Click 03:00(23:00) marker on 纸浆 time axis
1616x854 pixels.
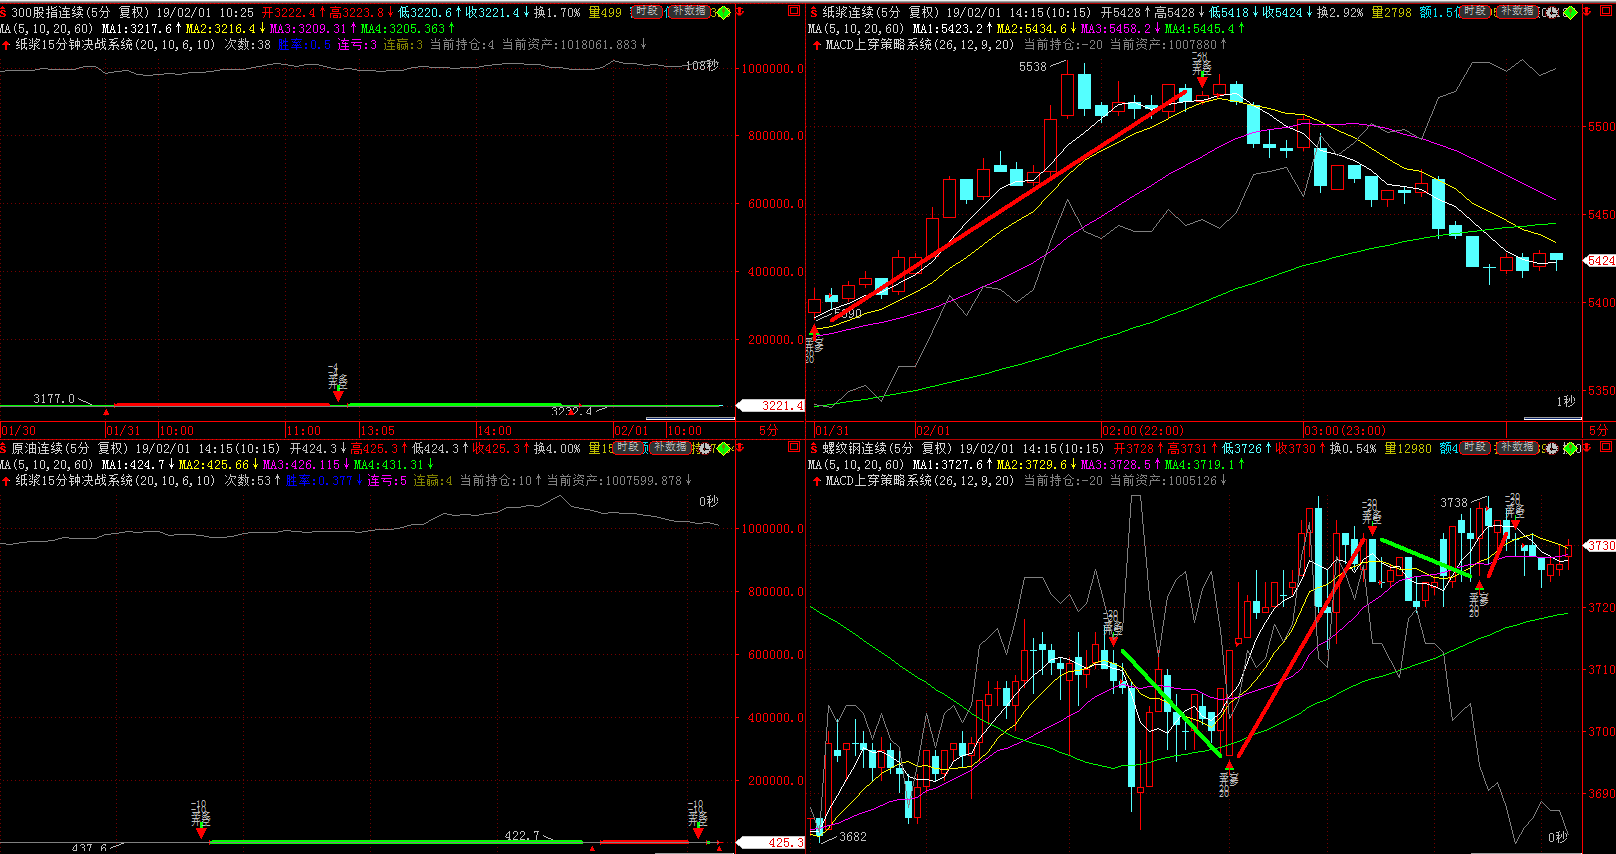click(x=1345, y=431)
